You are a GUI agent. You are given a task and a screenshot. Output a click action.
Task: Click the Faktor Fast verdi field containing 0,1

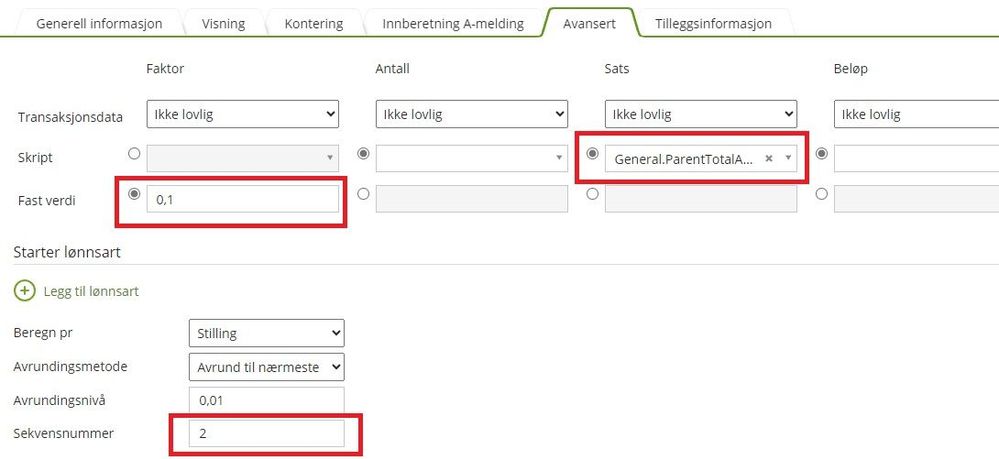point(243,199)
